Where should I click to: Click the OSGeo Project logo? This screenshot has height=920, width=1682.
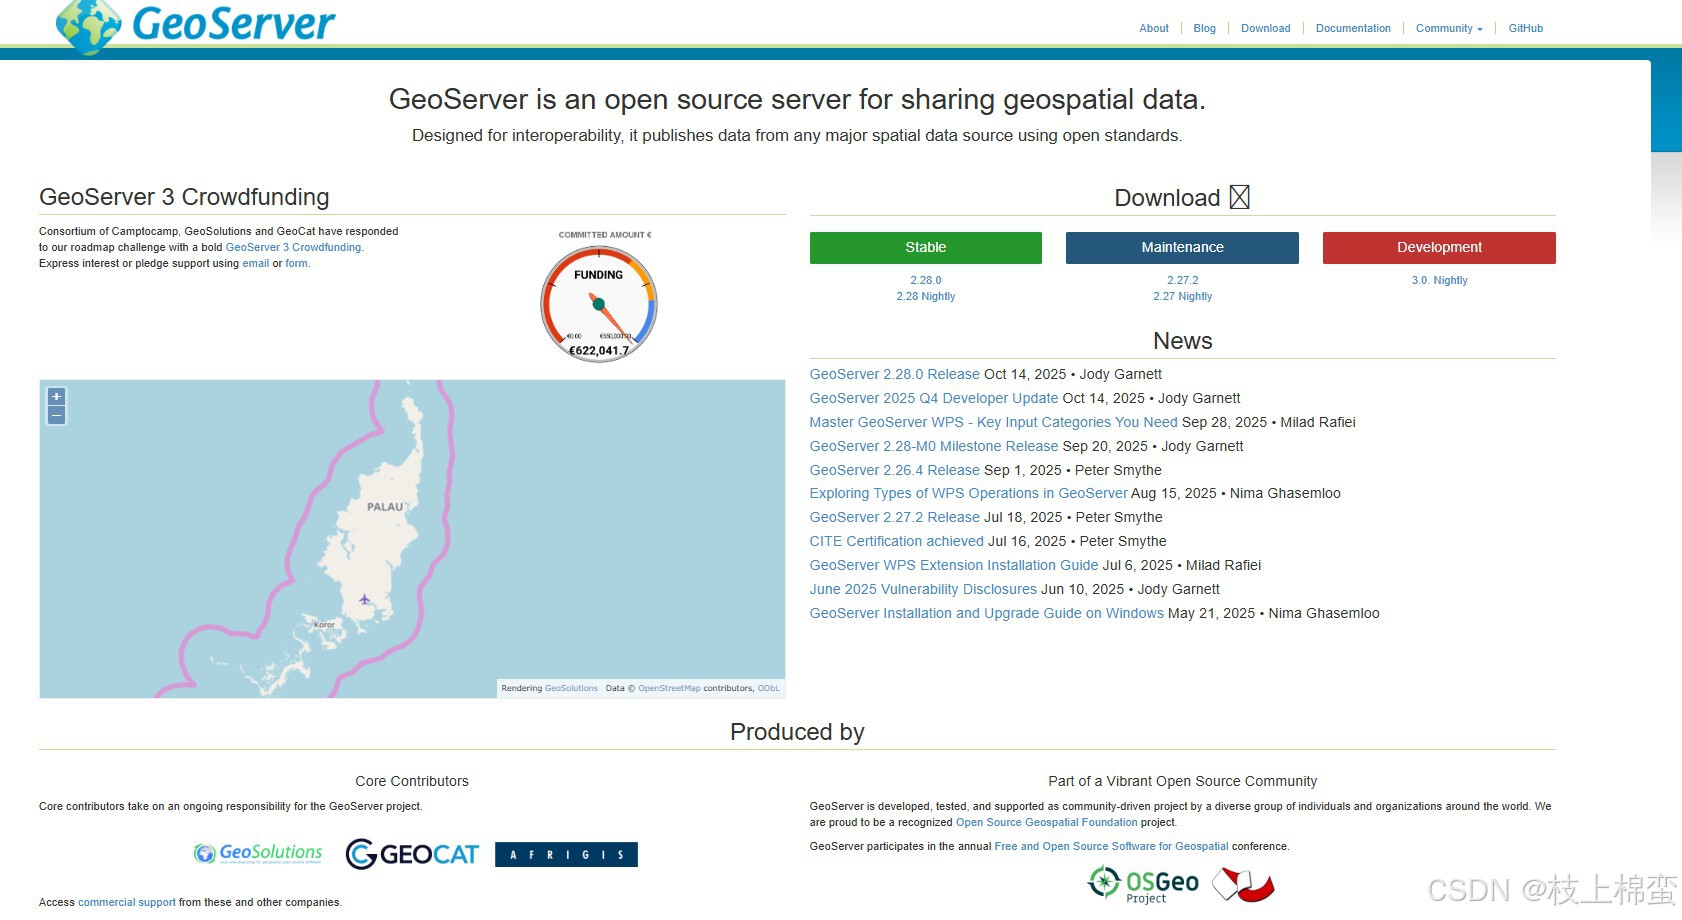(x=1143, y=885)
